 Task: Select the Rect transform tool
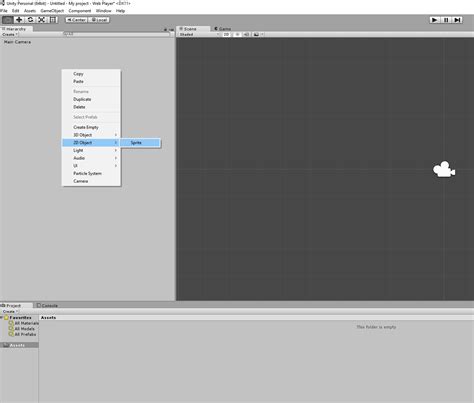53,20
